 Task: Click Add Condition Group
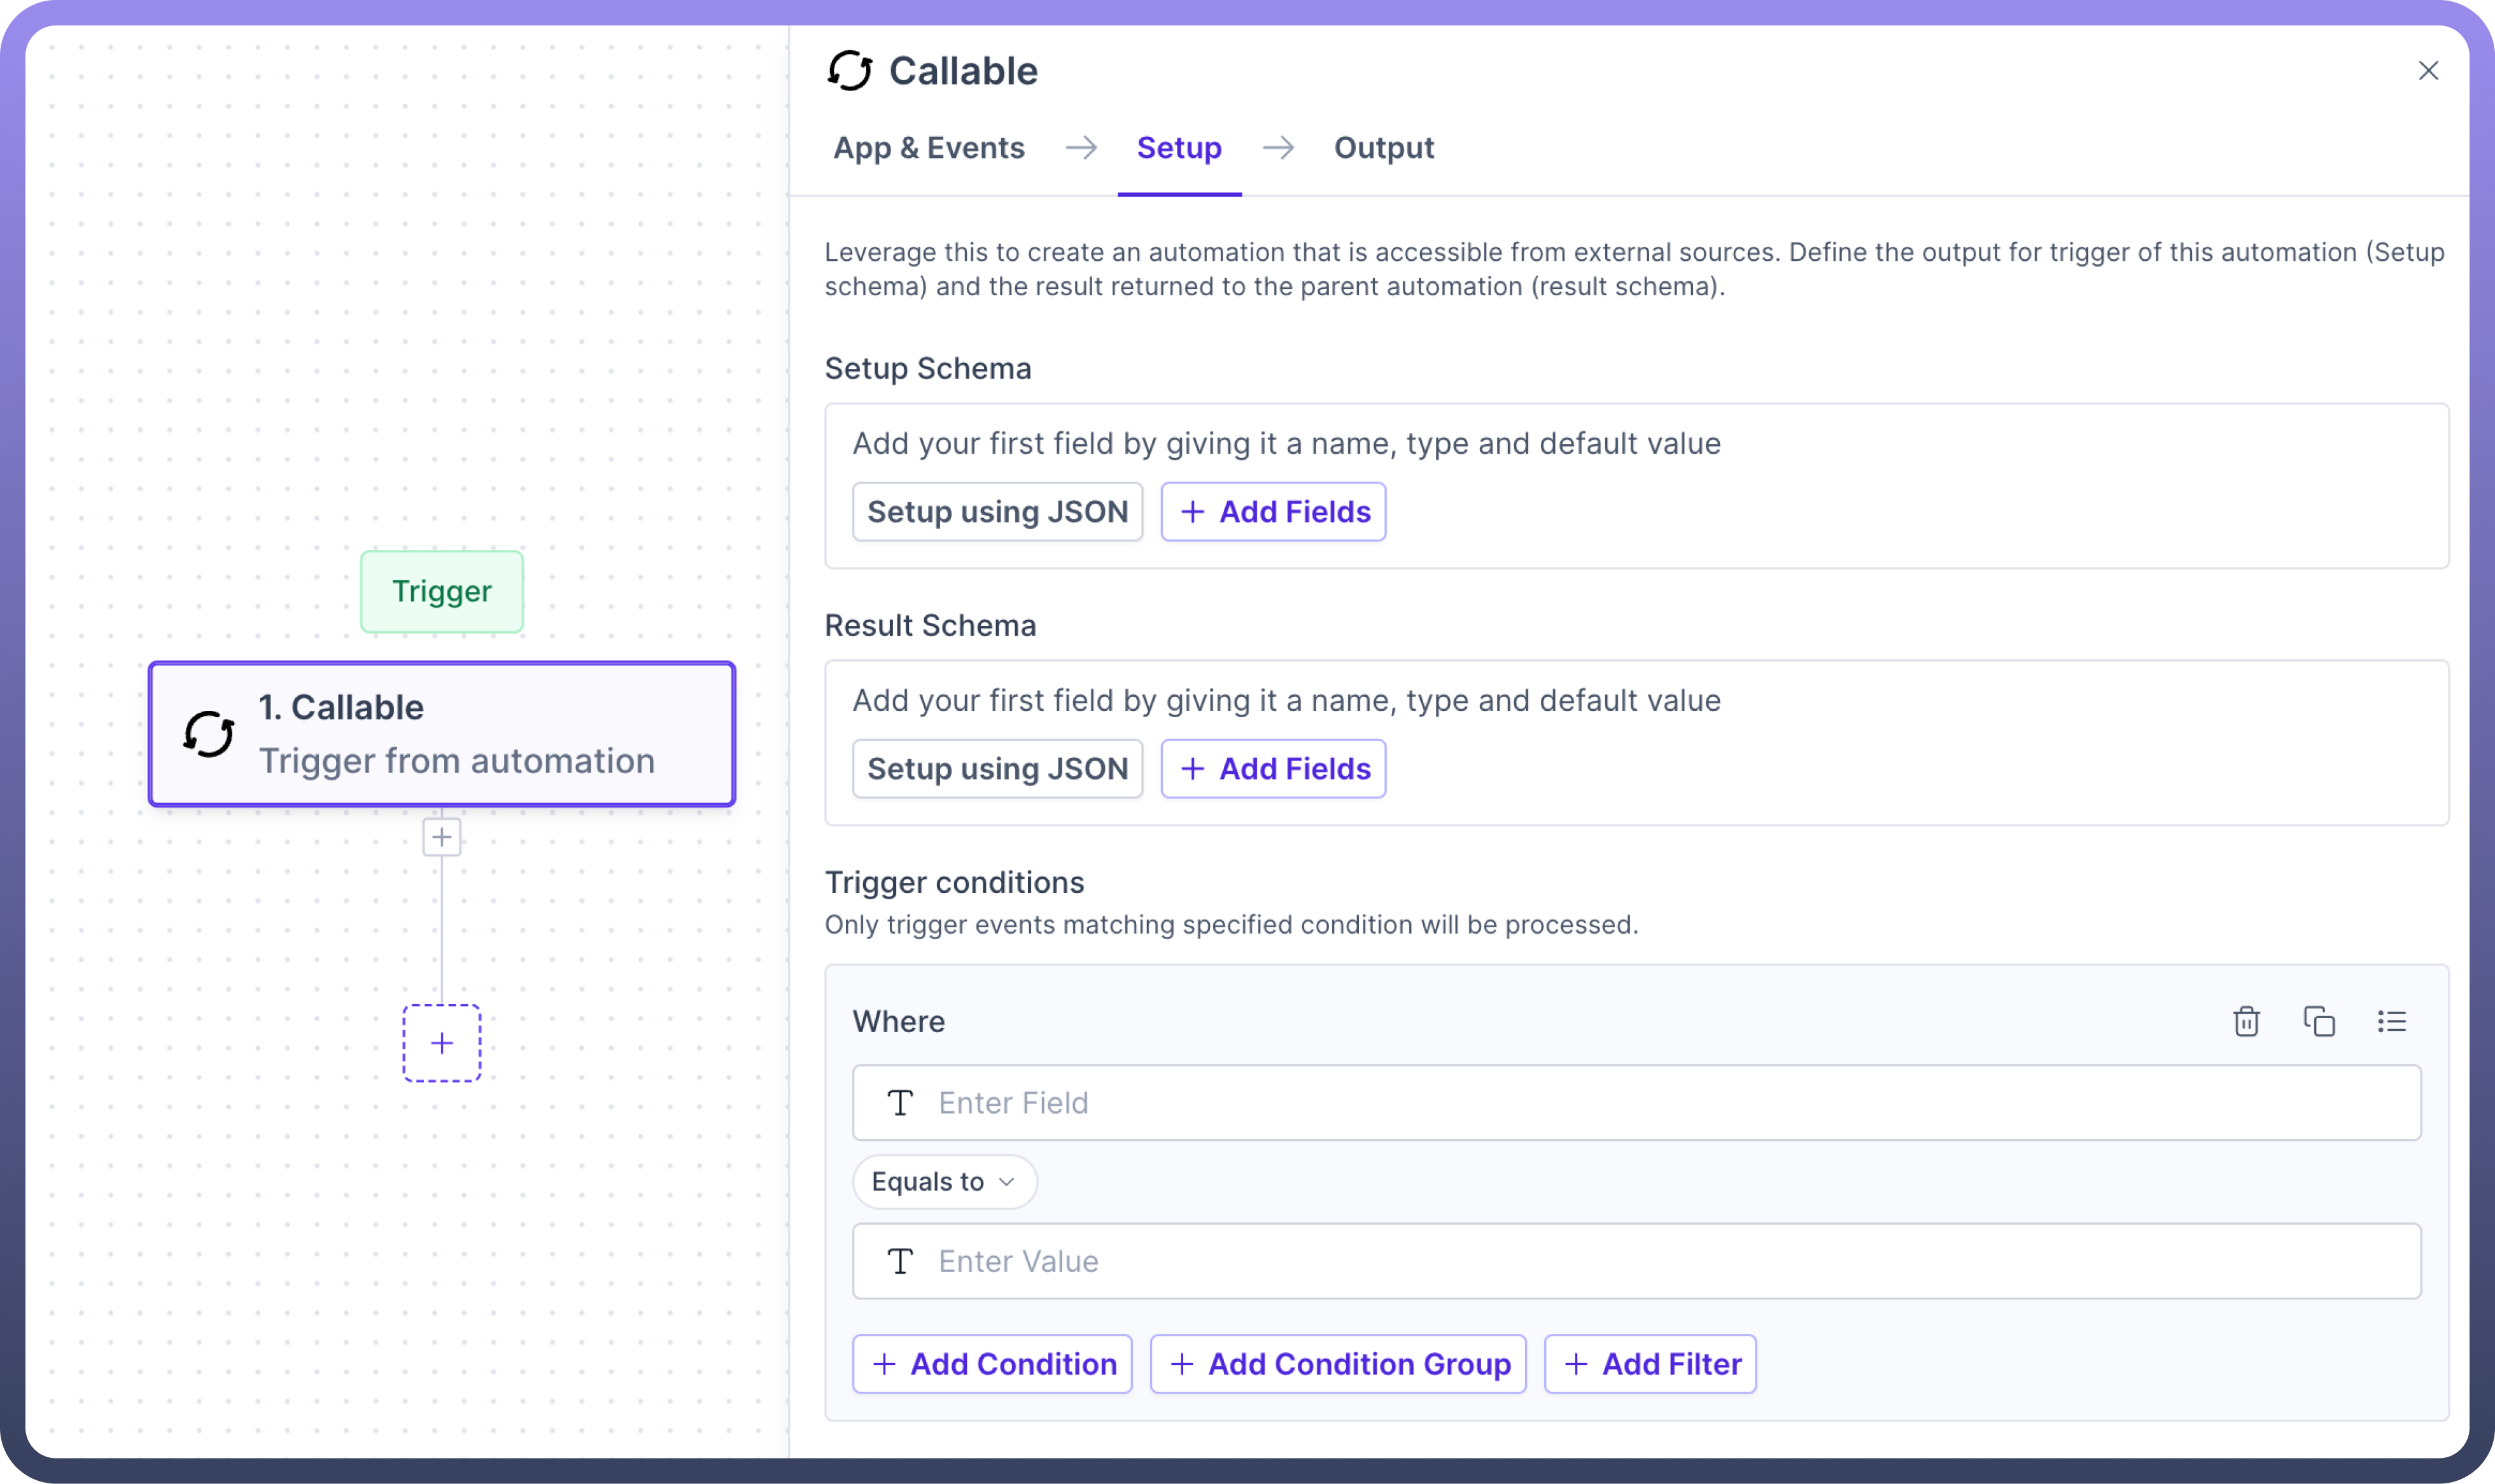coord(1338,1364)
